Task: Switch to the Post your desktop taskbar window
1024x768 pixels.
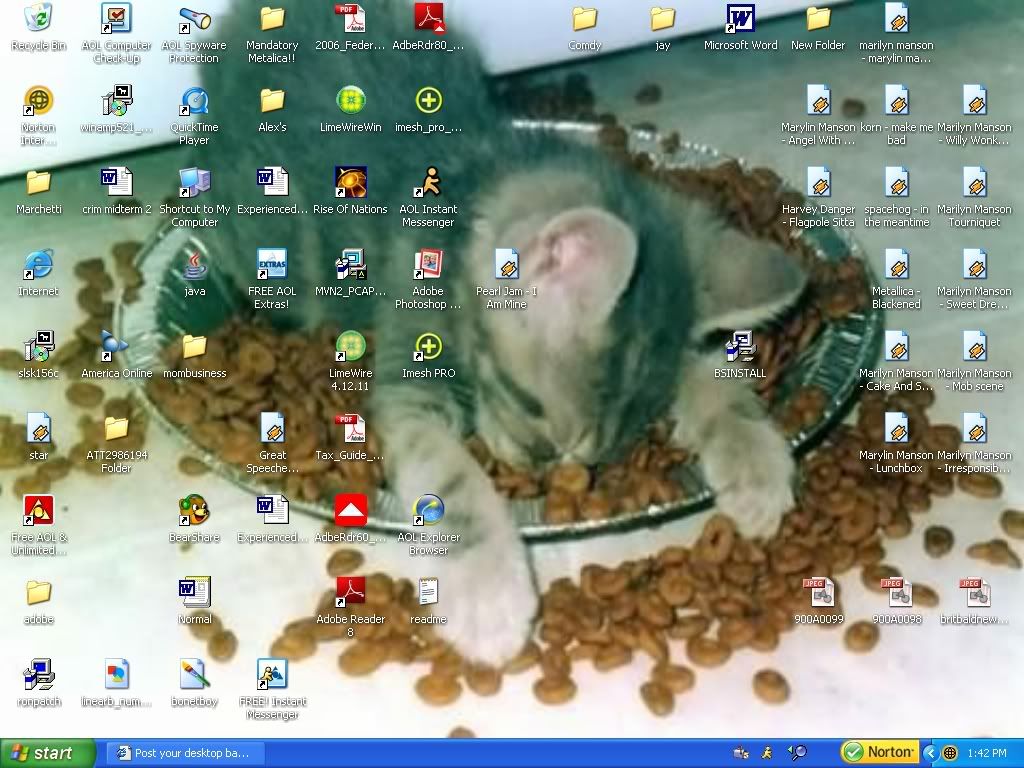Action: coord(184,753)
